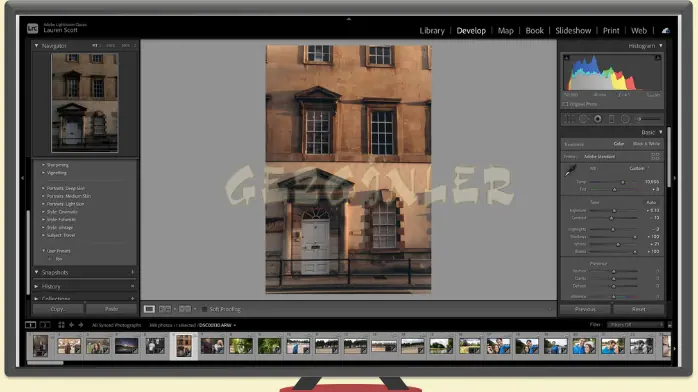Collapse the Basic panel
Image resolution: width=698 pixels, height=392 pixels.
coord(661,132)
